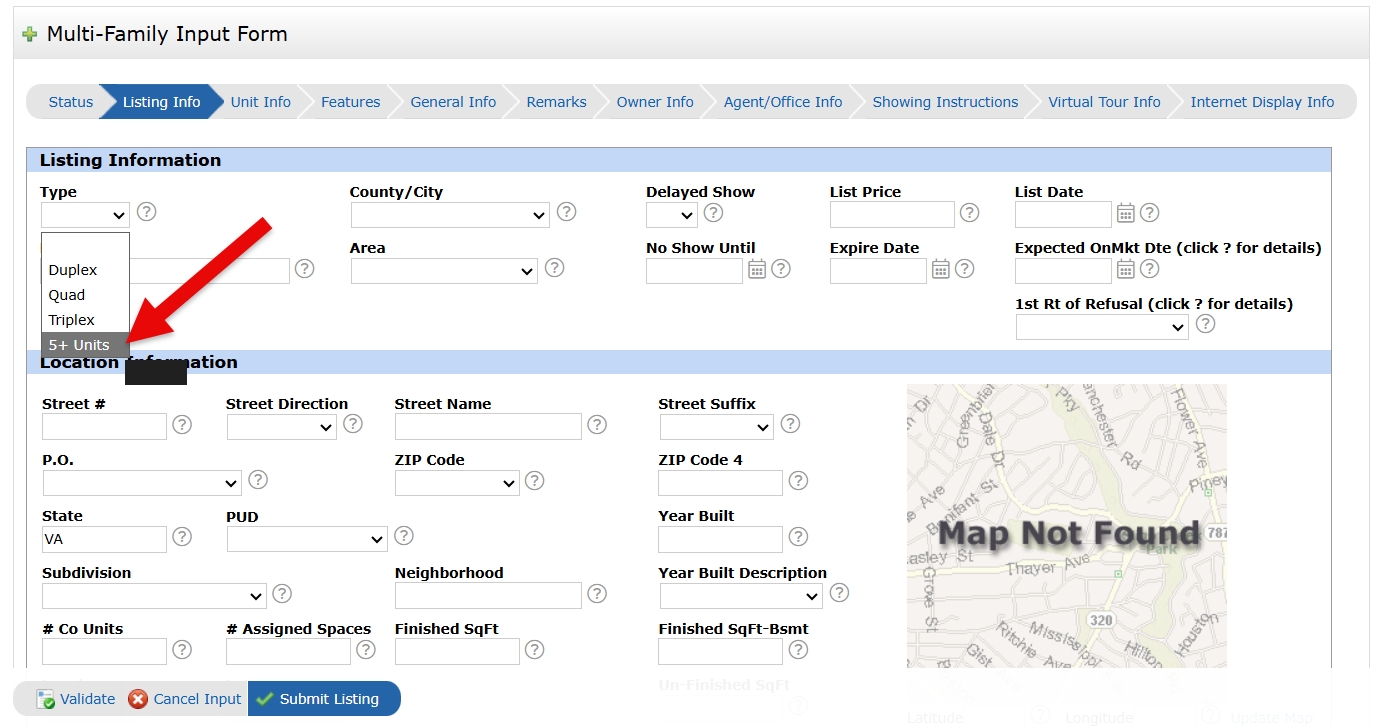Click the green plus icon by form title
1385x727 pixels.
[x=30, y=34]
